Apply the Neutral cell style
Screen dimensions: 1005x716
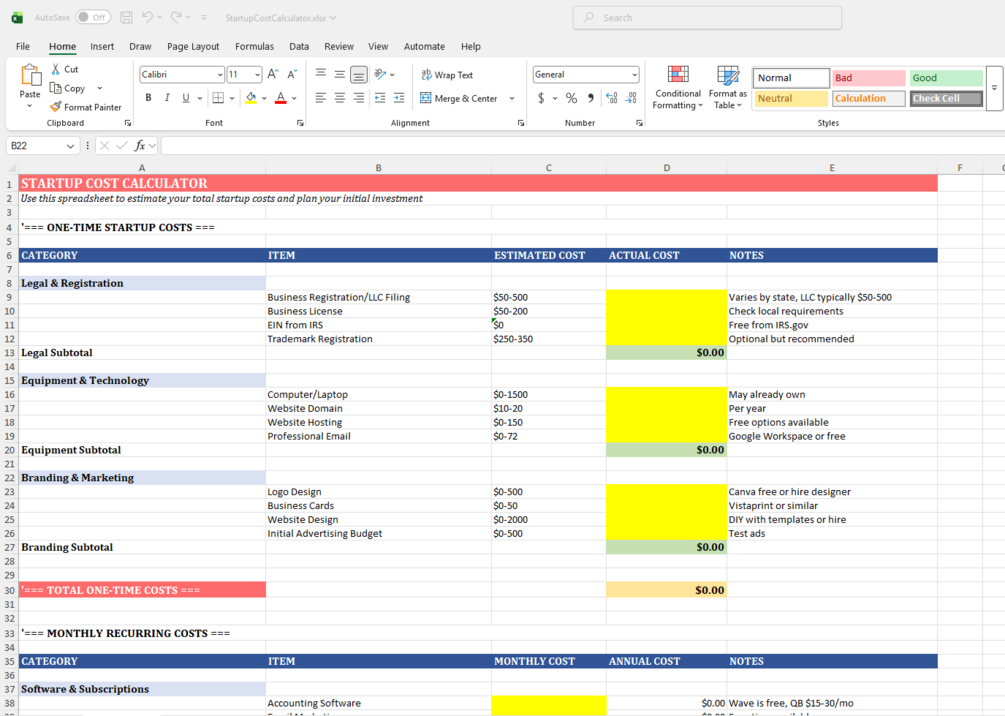pyautogui.click(x=792, y=98)
